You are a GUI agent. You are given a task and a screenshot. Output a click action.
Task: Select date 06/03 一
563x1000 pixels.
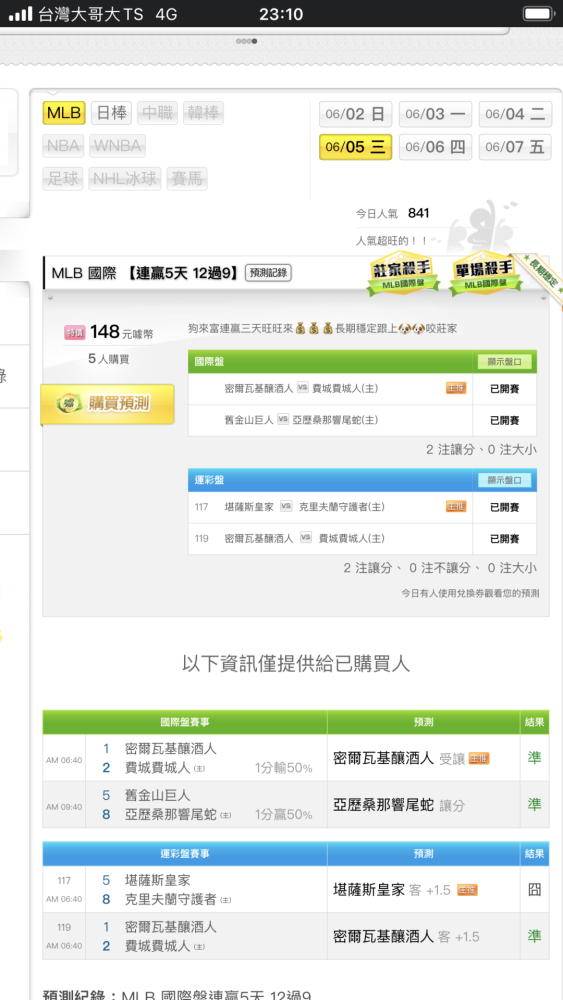click(435, 114)
